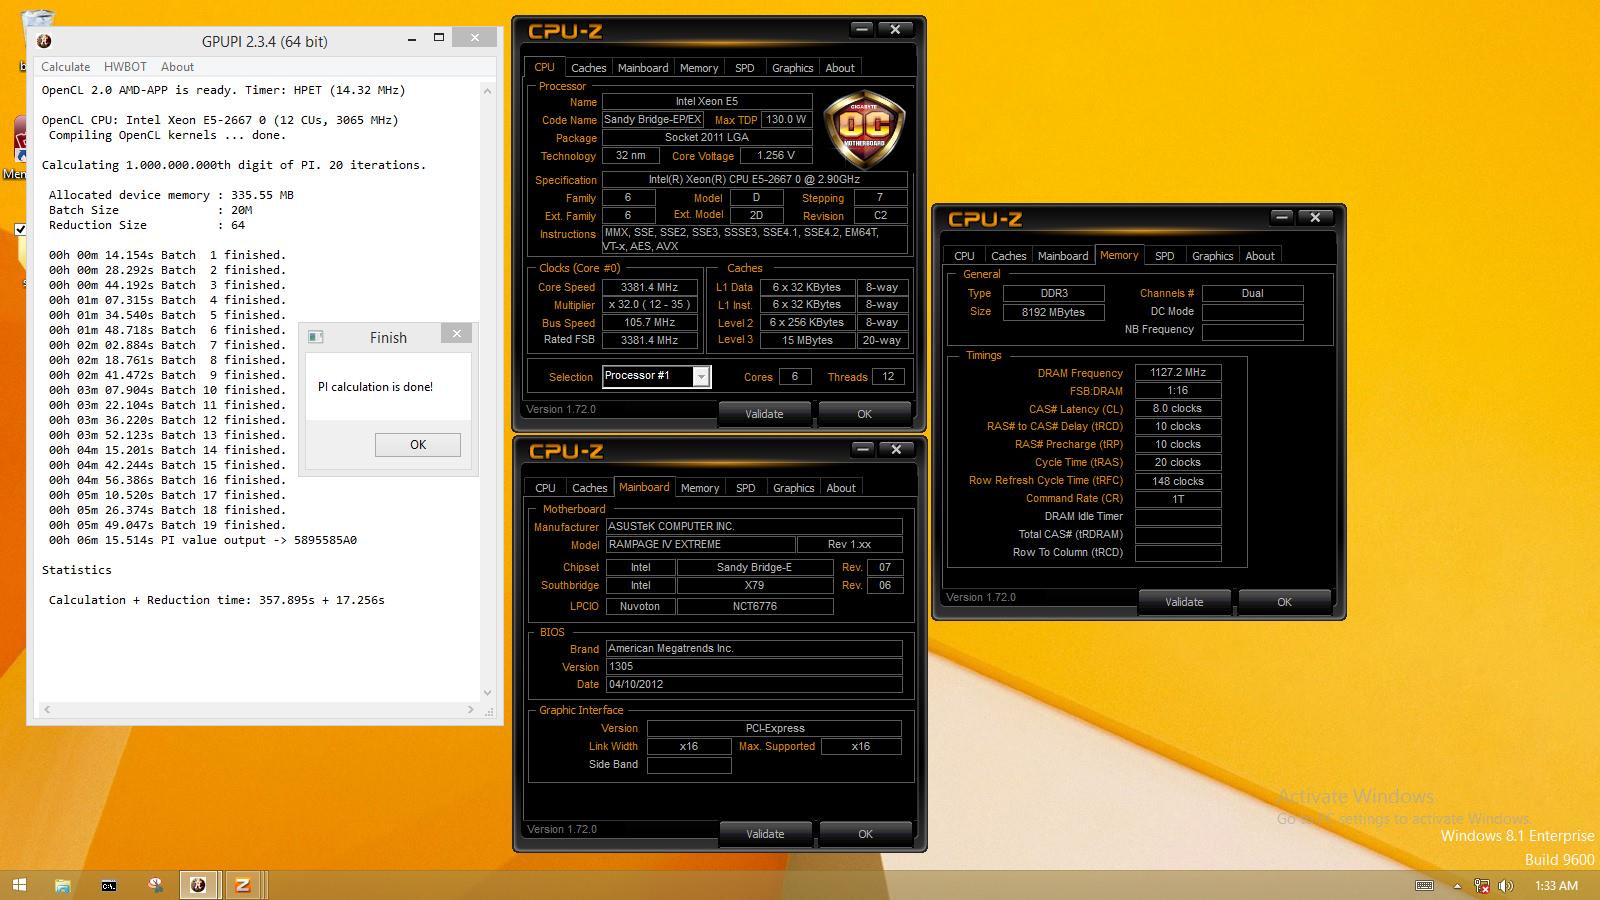The image size is (1600, 900).
Task: Click OK in the CPU tab window
Action: click(x=865, y=413)
